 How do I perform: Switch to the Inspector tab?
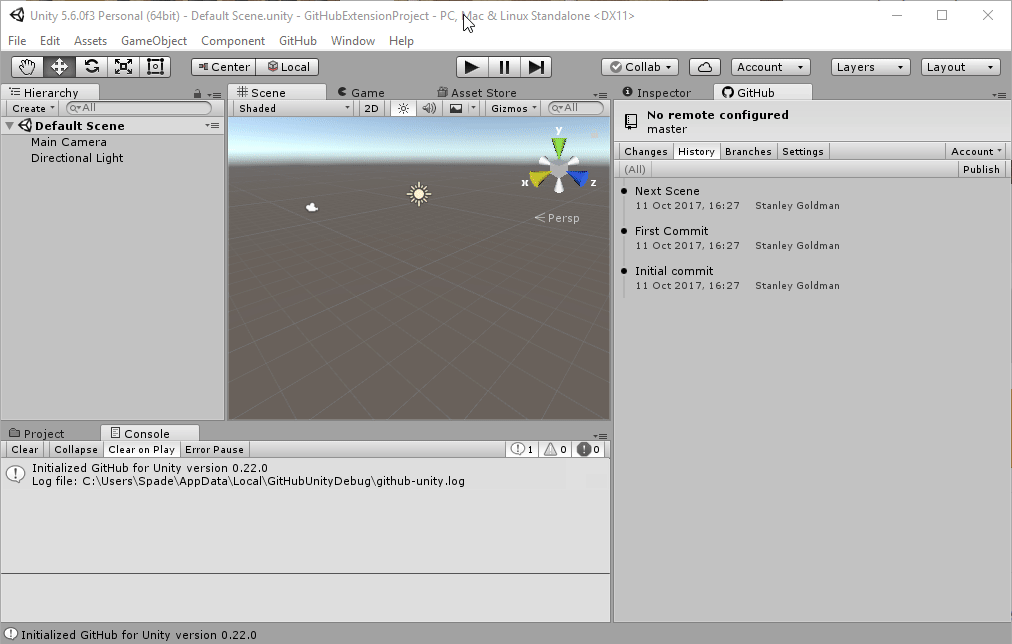tap(656, 92)
